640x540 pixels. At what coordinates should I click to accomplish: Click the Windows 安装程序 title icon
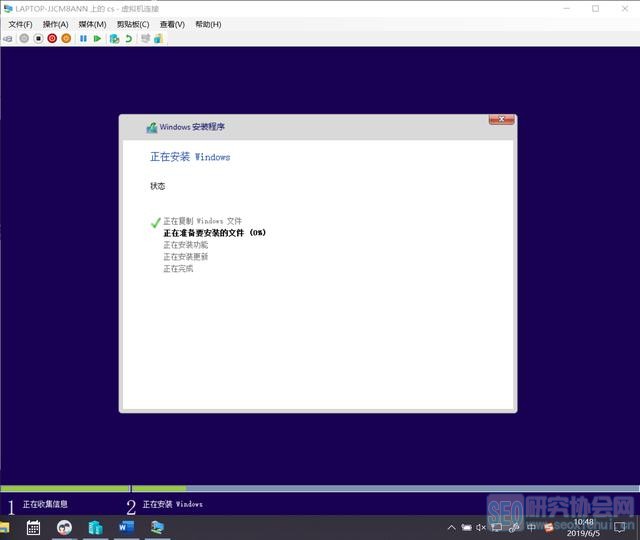(x=152, y=128)
